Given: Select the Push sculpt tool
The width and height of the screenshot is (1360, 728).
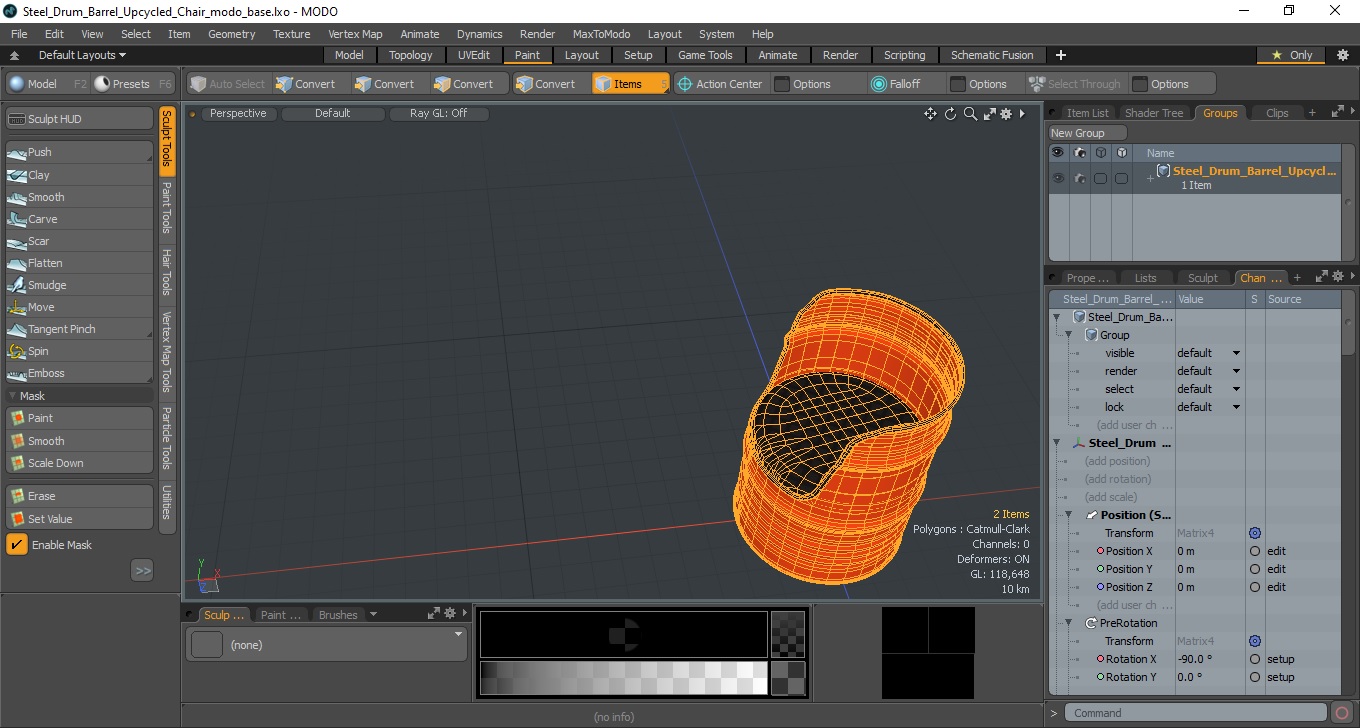Looking at the screenshot, I should click(x=80, y=152).
